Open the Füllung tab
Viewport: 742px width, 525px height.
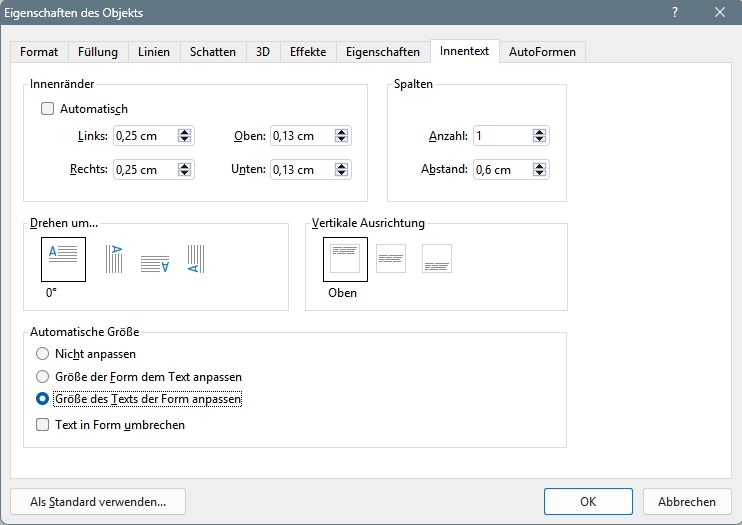click(x=98, y=52)
